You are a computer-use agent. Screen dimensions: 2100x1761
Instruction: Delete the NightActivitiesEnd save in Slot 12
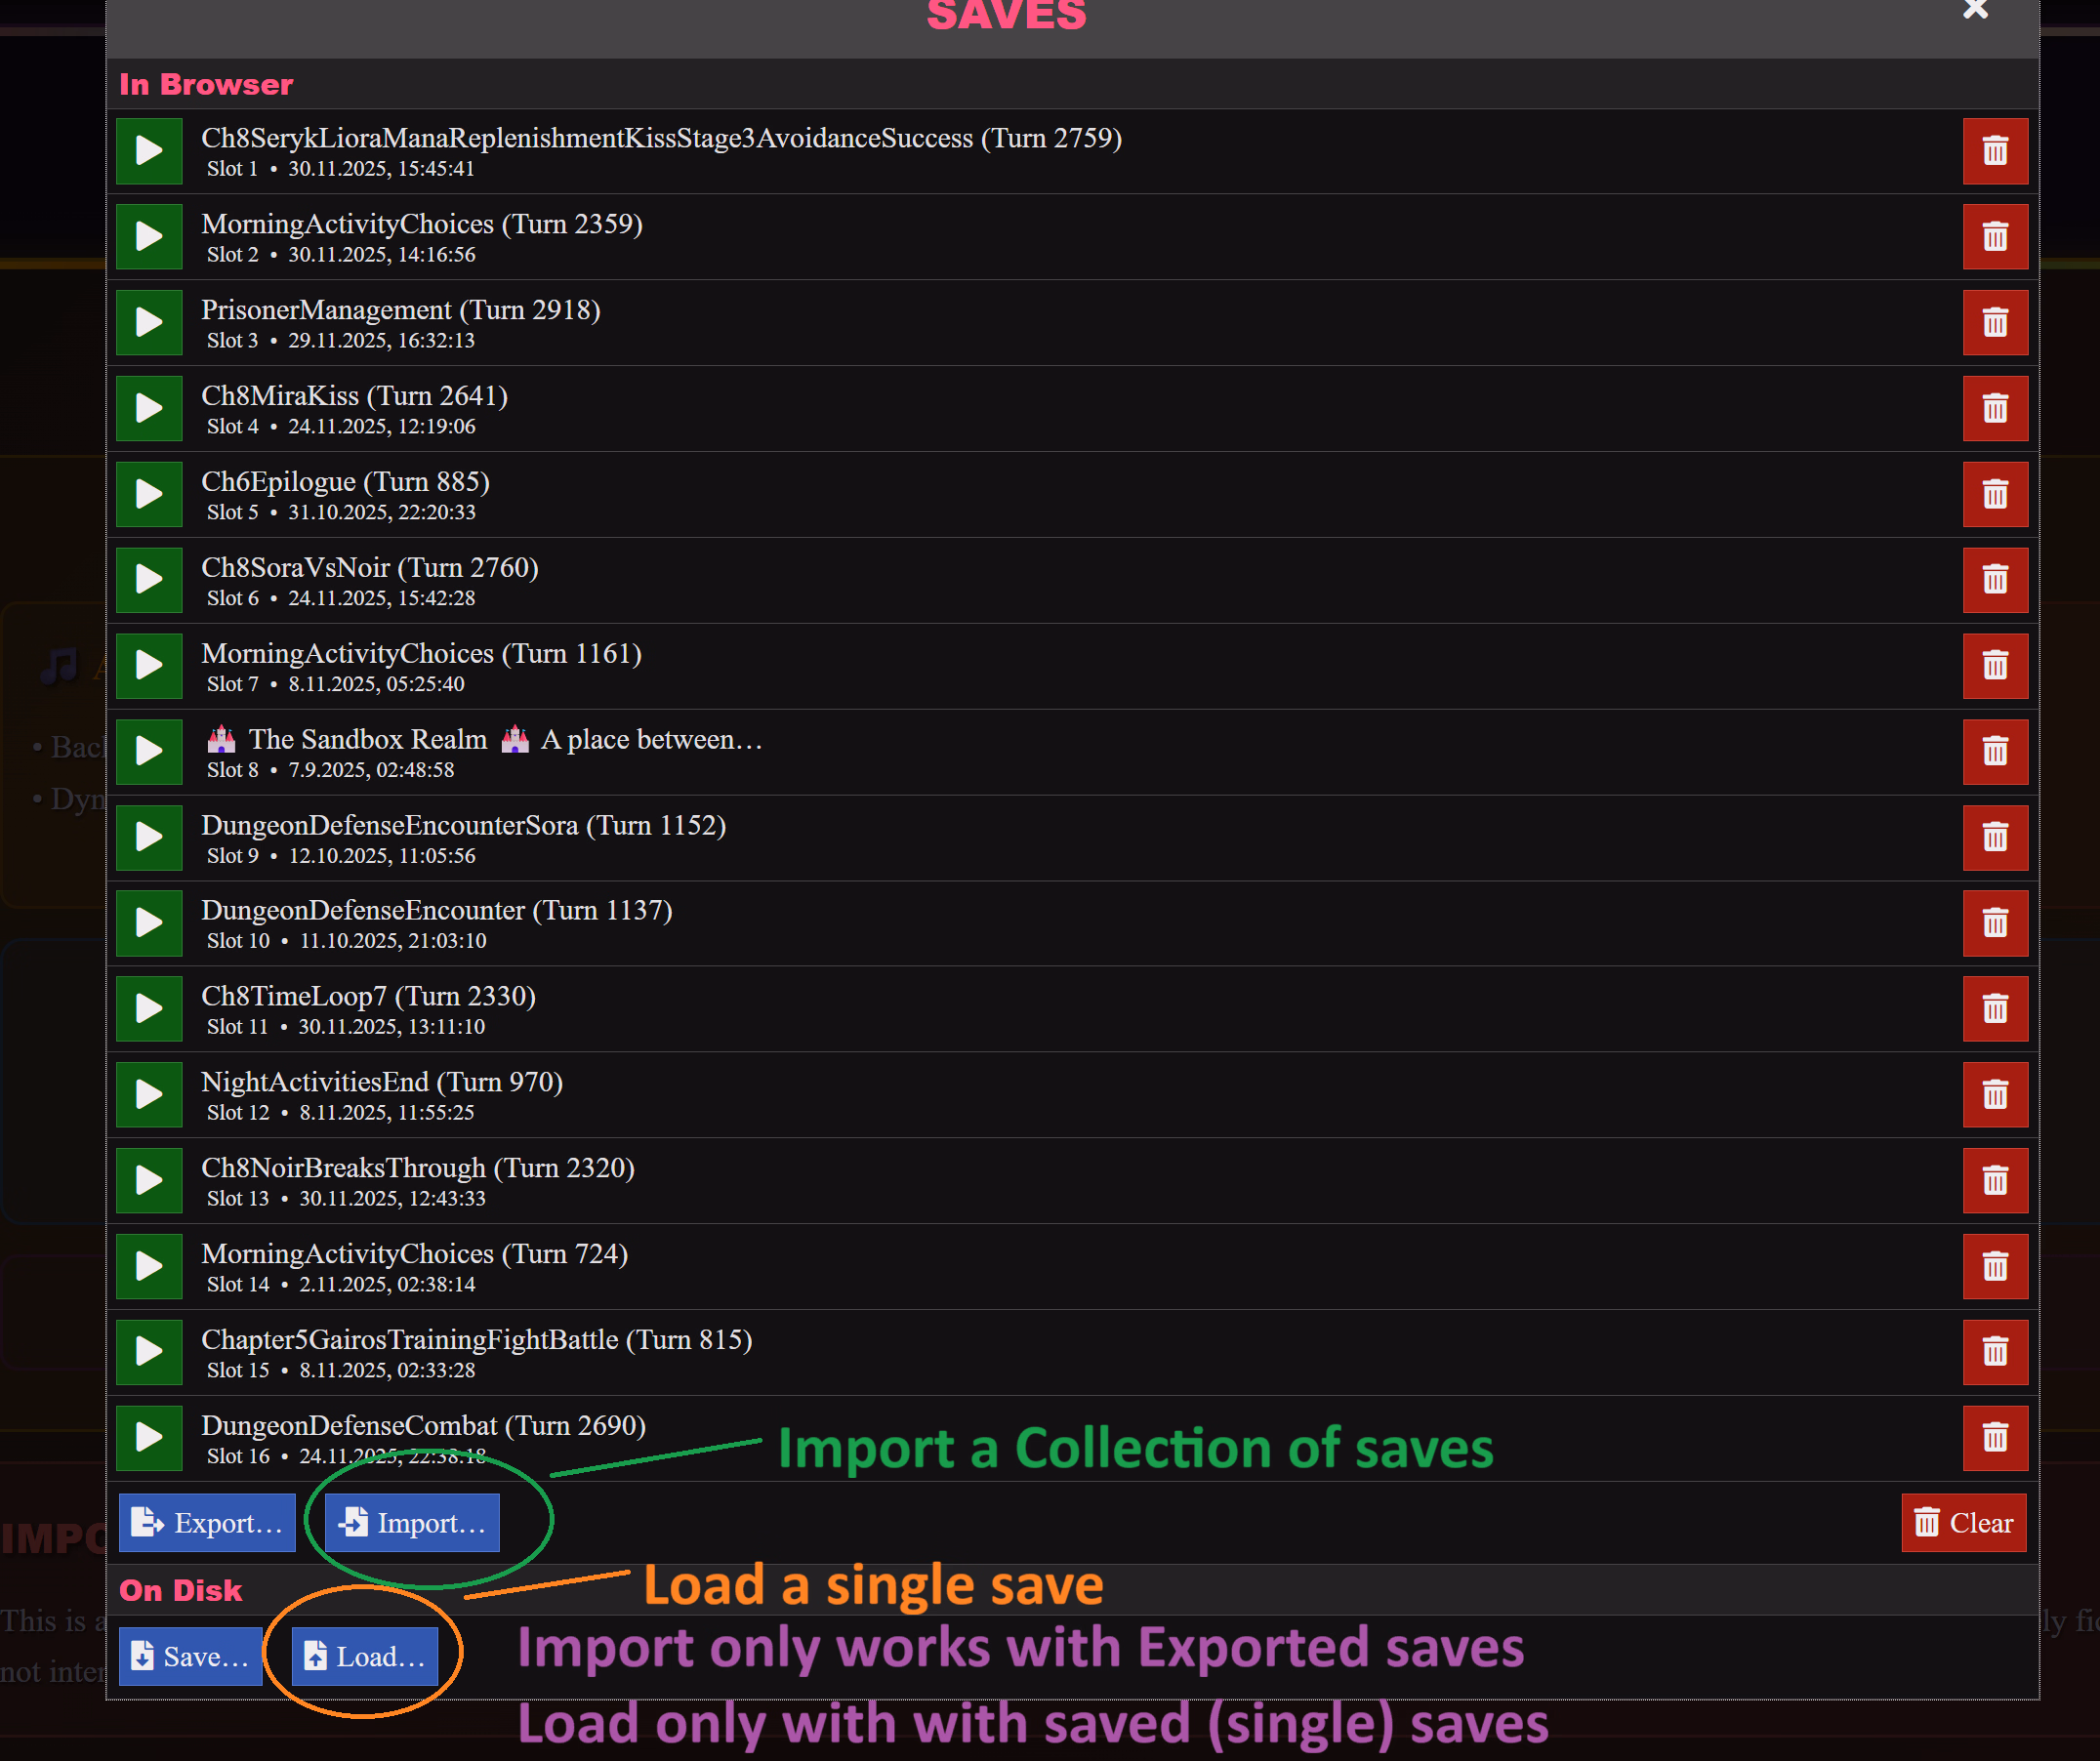pyautogui.click(x=1994, y=1094)
